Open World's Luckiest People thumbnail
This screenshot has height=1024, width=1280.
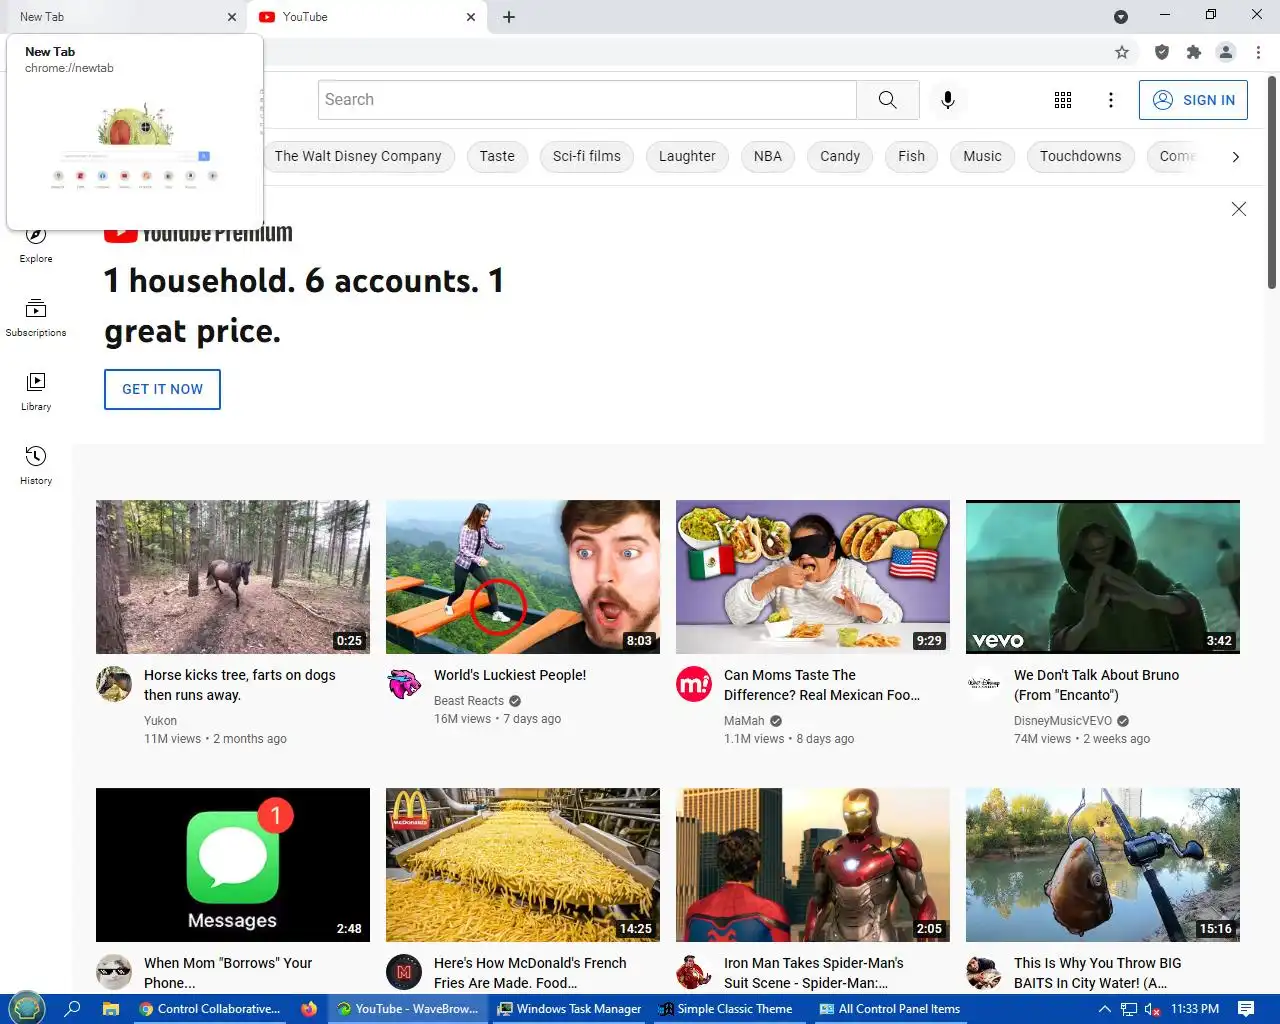point(523,577)
